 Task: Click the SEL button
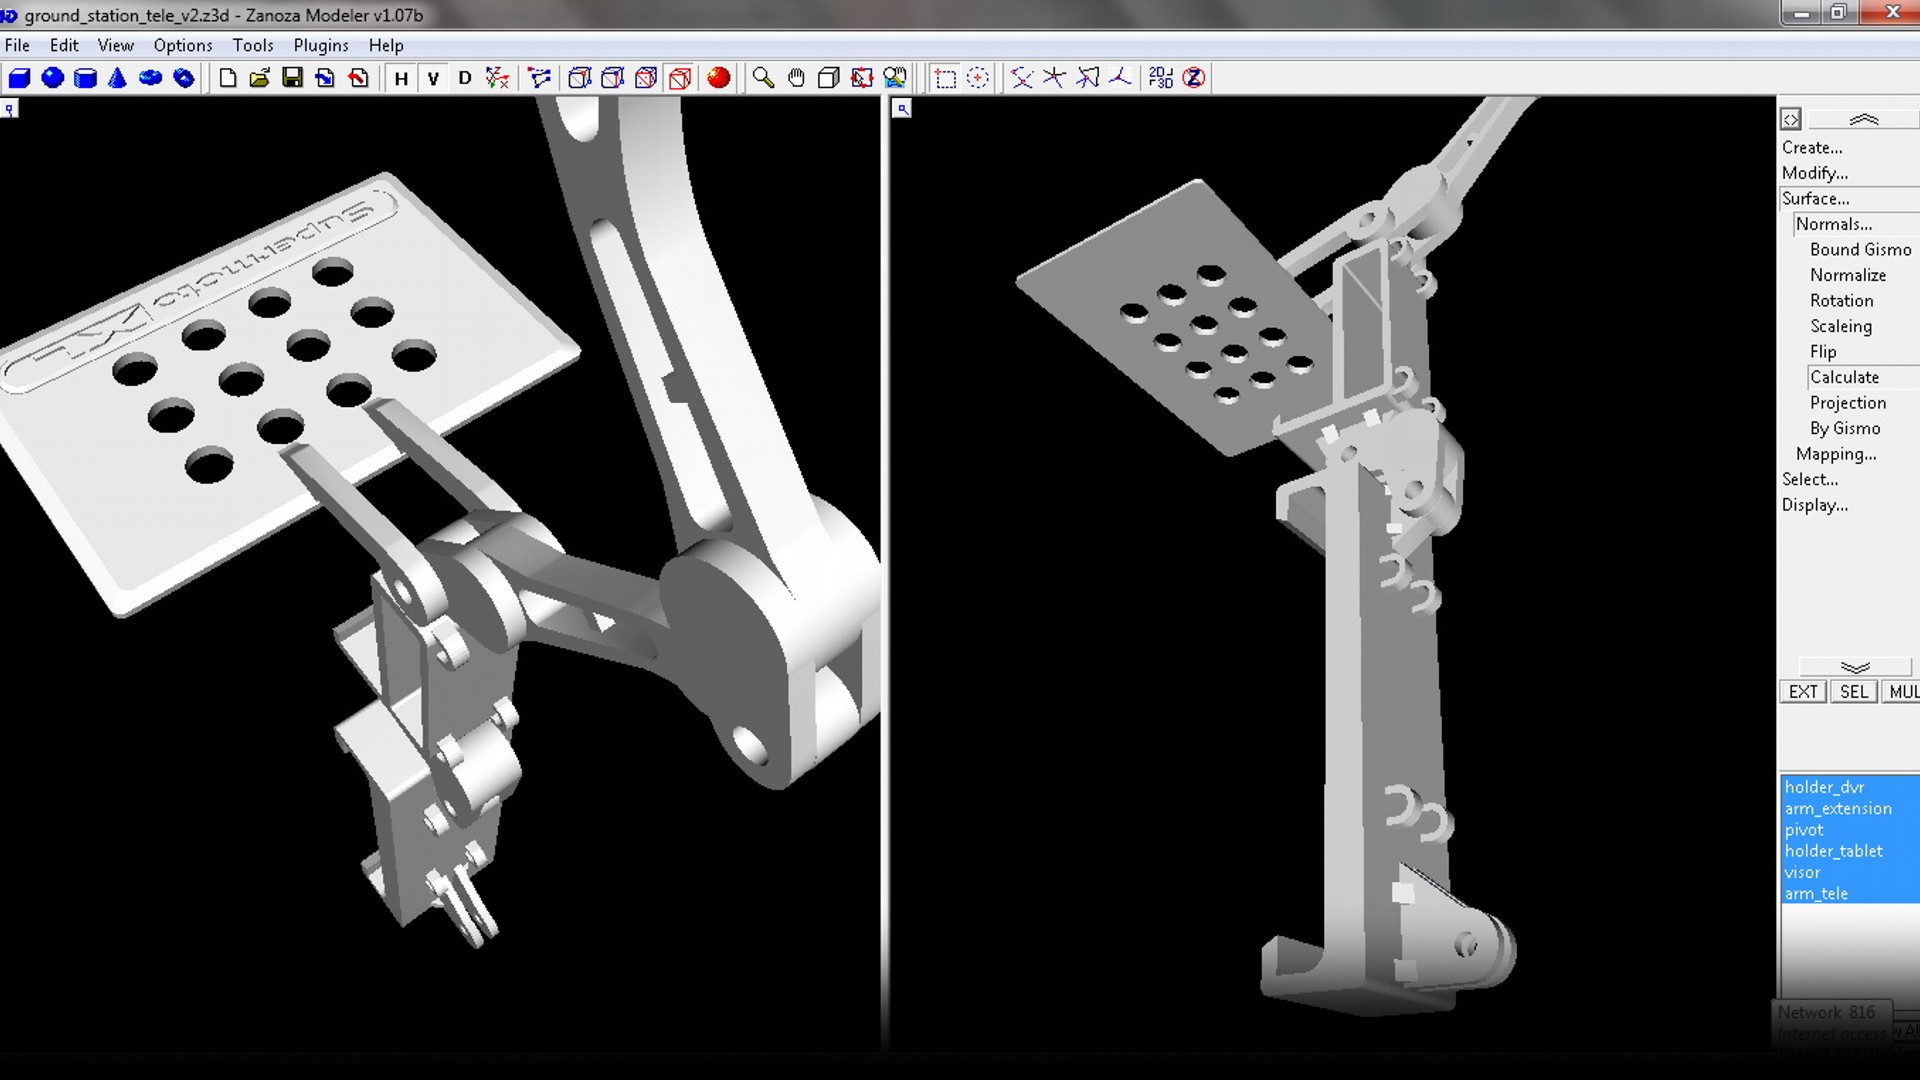point(1853,692)
